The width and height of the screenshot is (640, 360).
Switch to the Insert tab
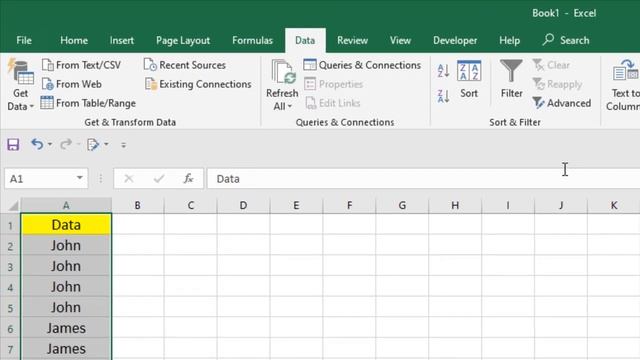122,40
